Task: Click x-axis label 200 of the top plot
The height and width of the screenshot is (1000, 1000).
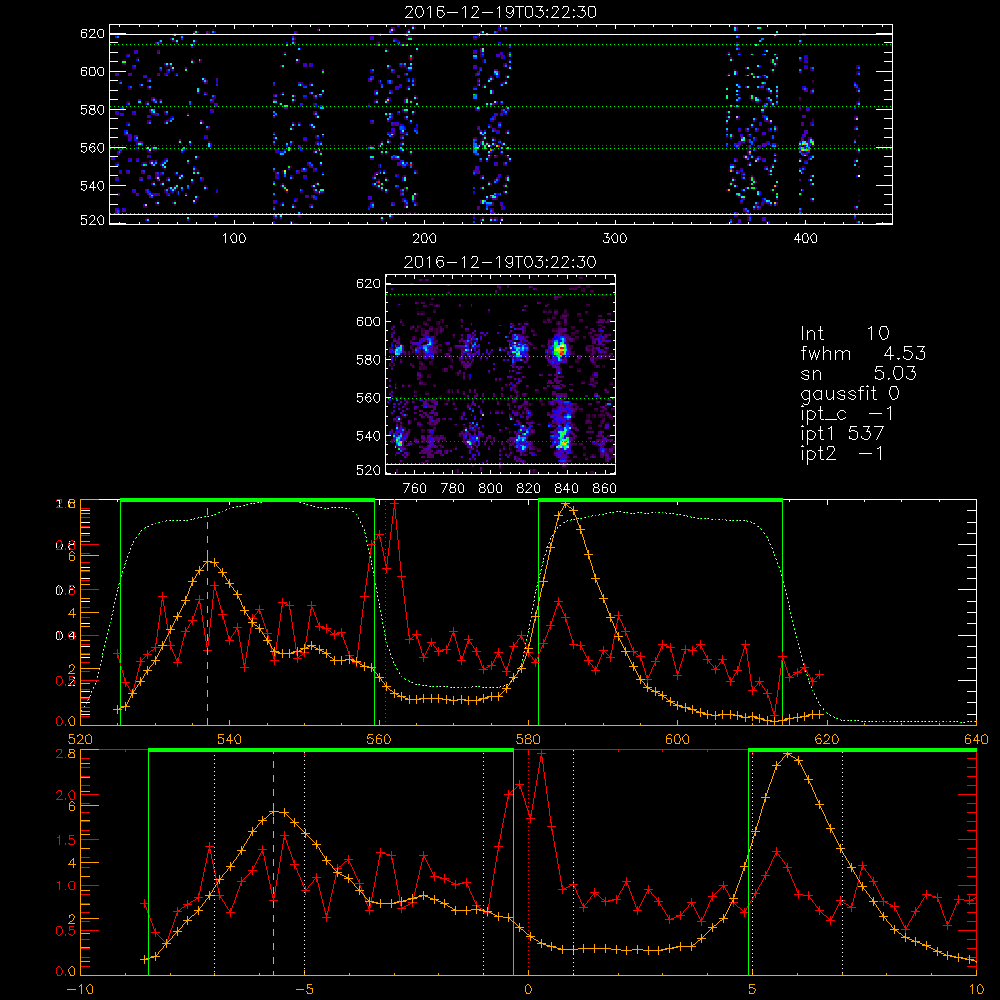Action: tap(424, 239)
